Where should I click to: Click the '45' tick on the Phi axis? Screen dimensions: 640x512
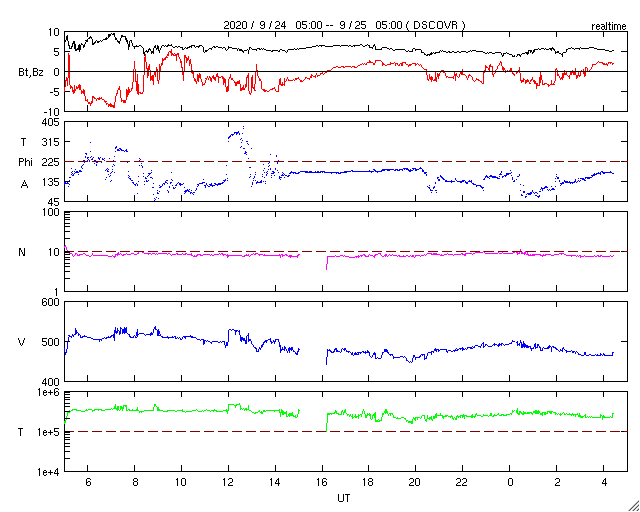click(54, 202)
